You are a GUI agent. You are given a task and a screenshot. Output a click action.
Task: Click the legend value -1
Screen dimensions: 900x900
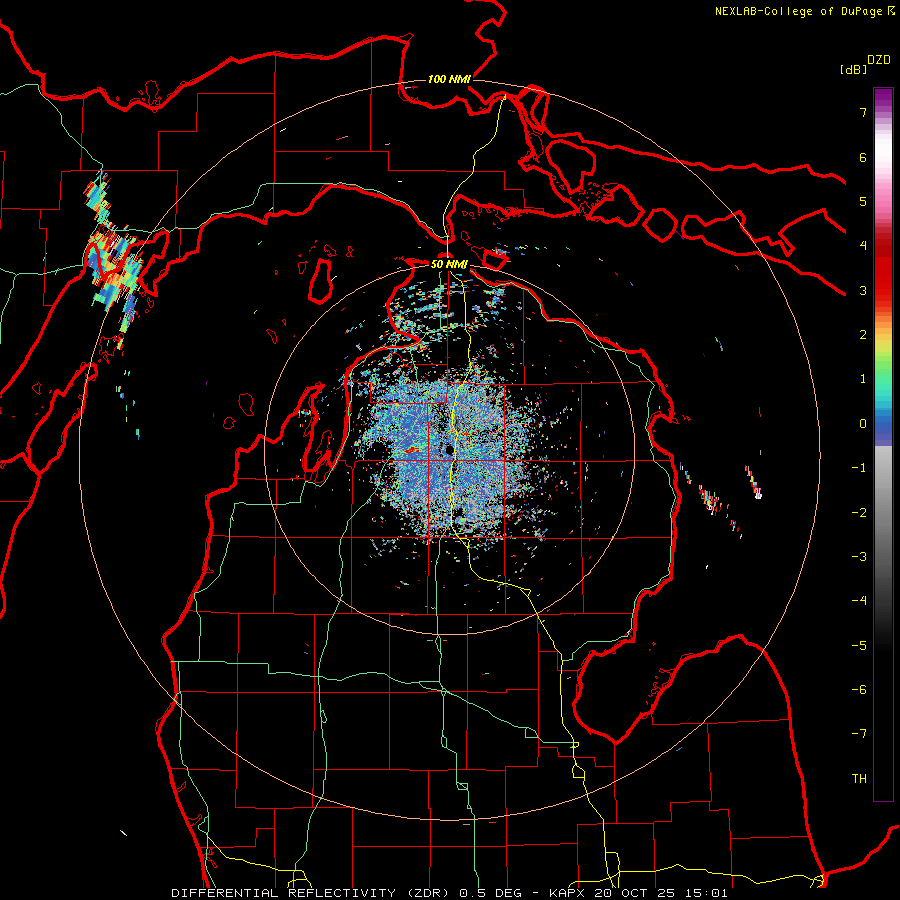point(859,468)
